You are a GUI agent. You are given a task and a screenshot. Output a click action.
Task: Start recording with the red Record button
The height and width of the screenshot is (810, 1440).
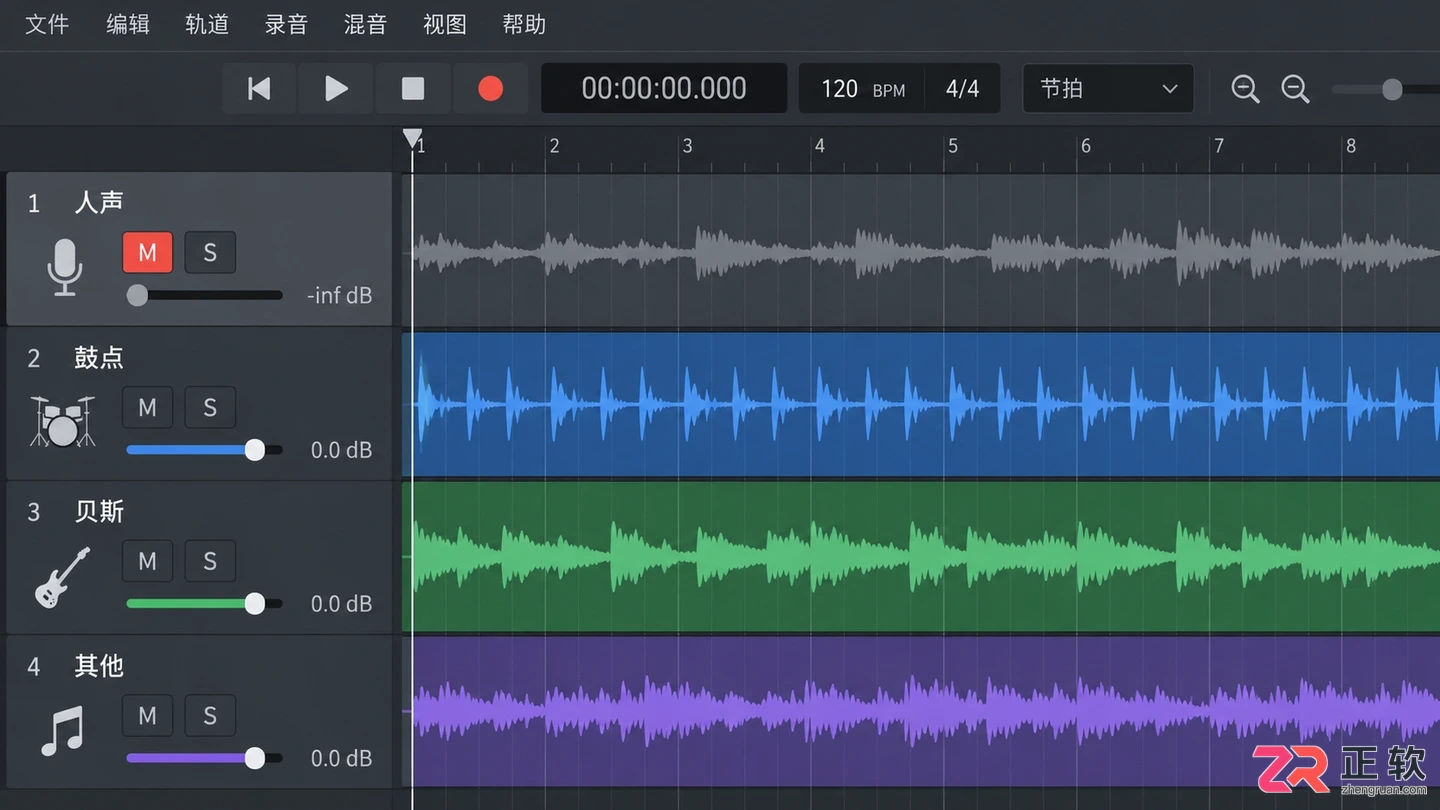coord(490,89)
